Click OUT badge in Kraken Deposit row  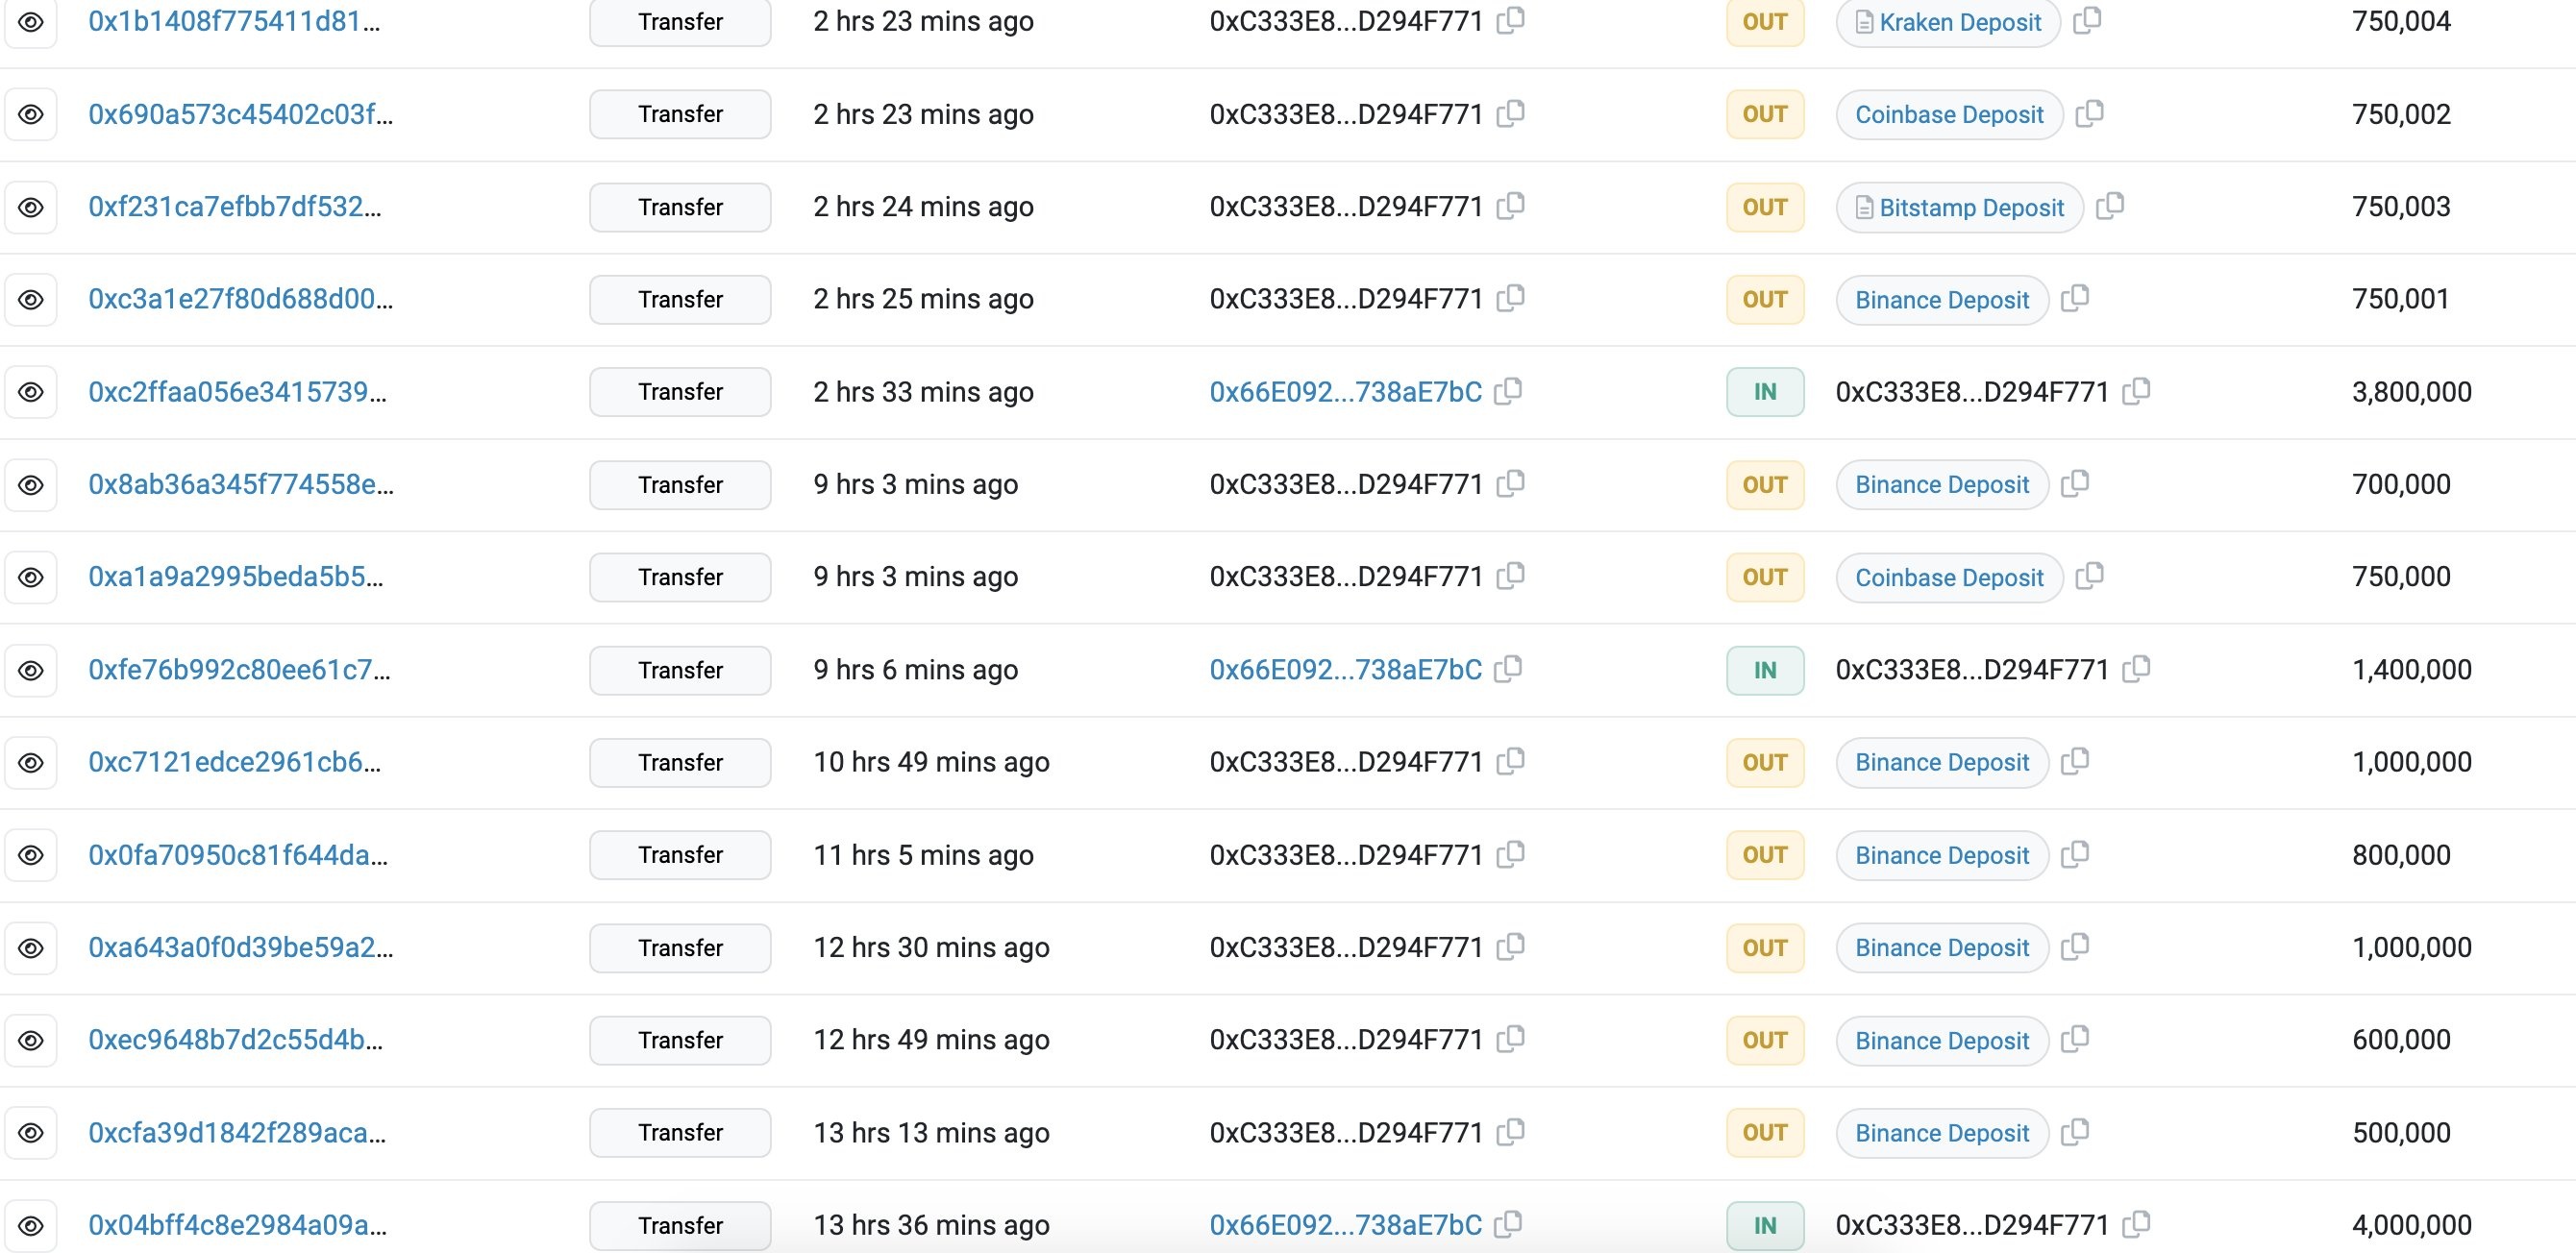1765,22
